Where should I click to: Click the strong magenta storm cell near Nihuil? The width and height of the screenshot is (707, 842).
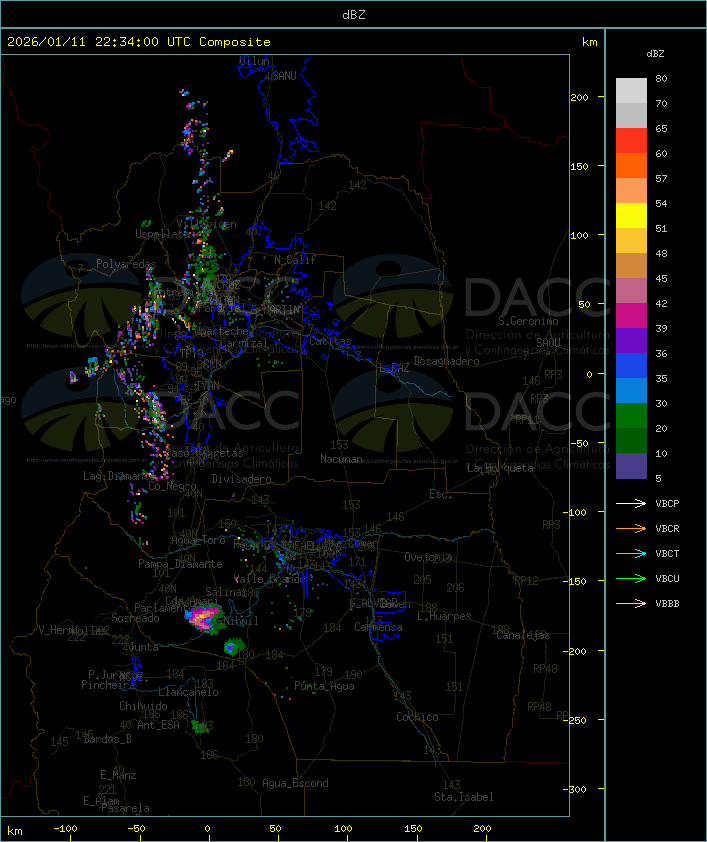point(203,618)
